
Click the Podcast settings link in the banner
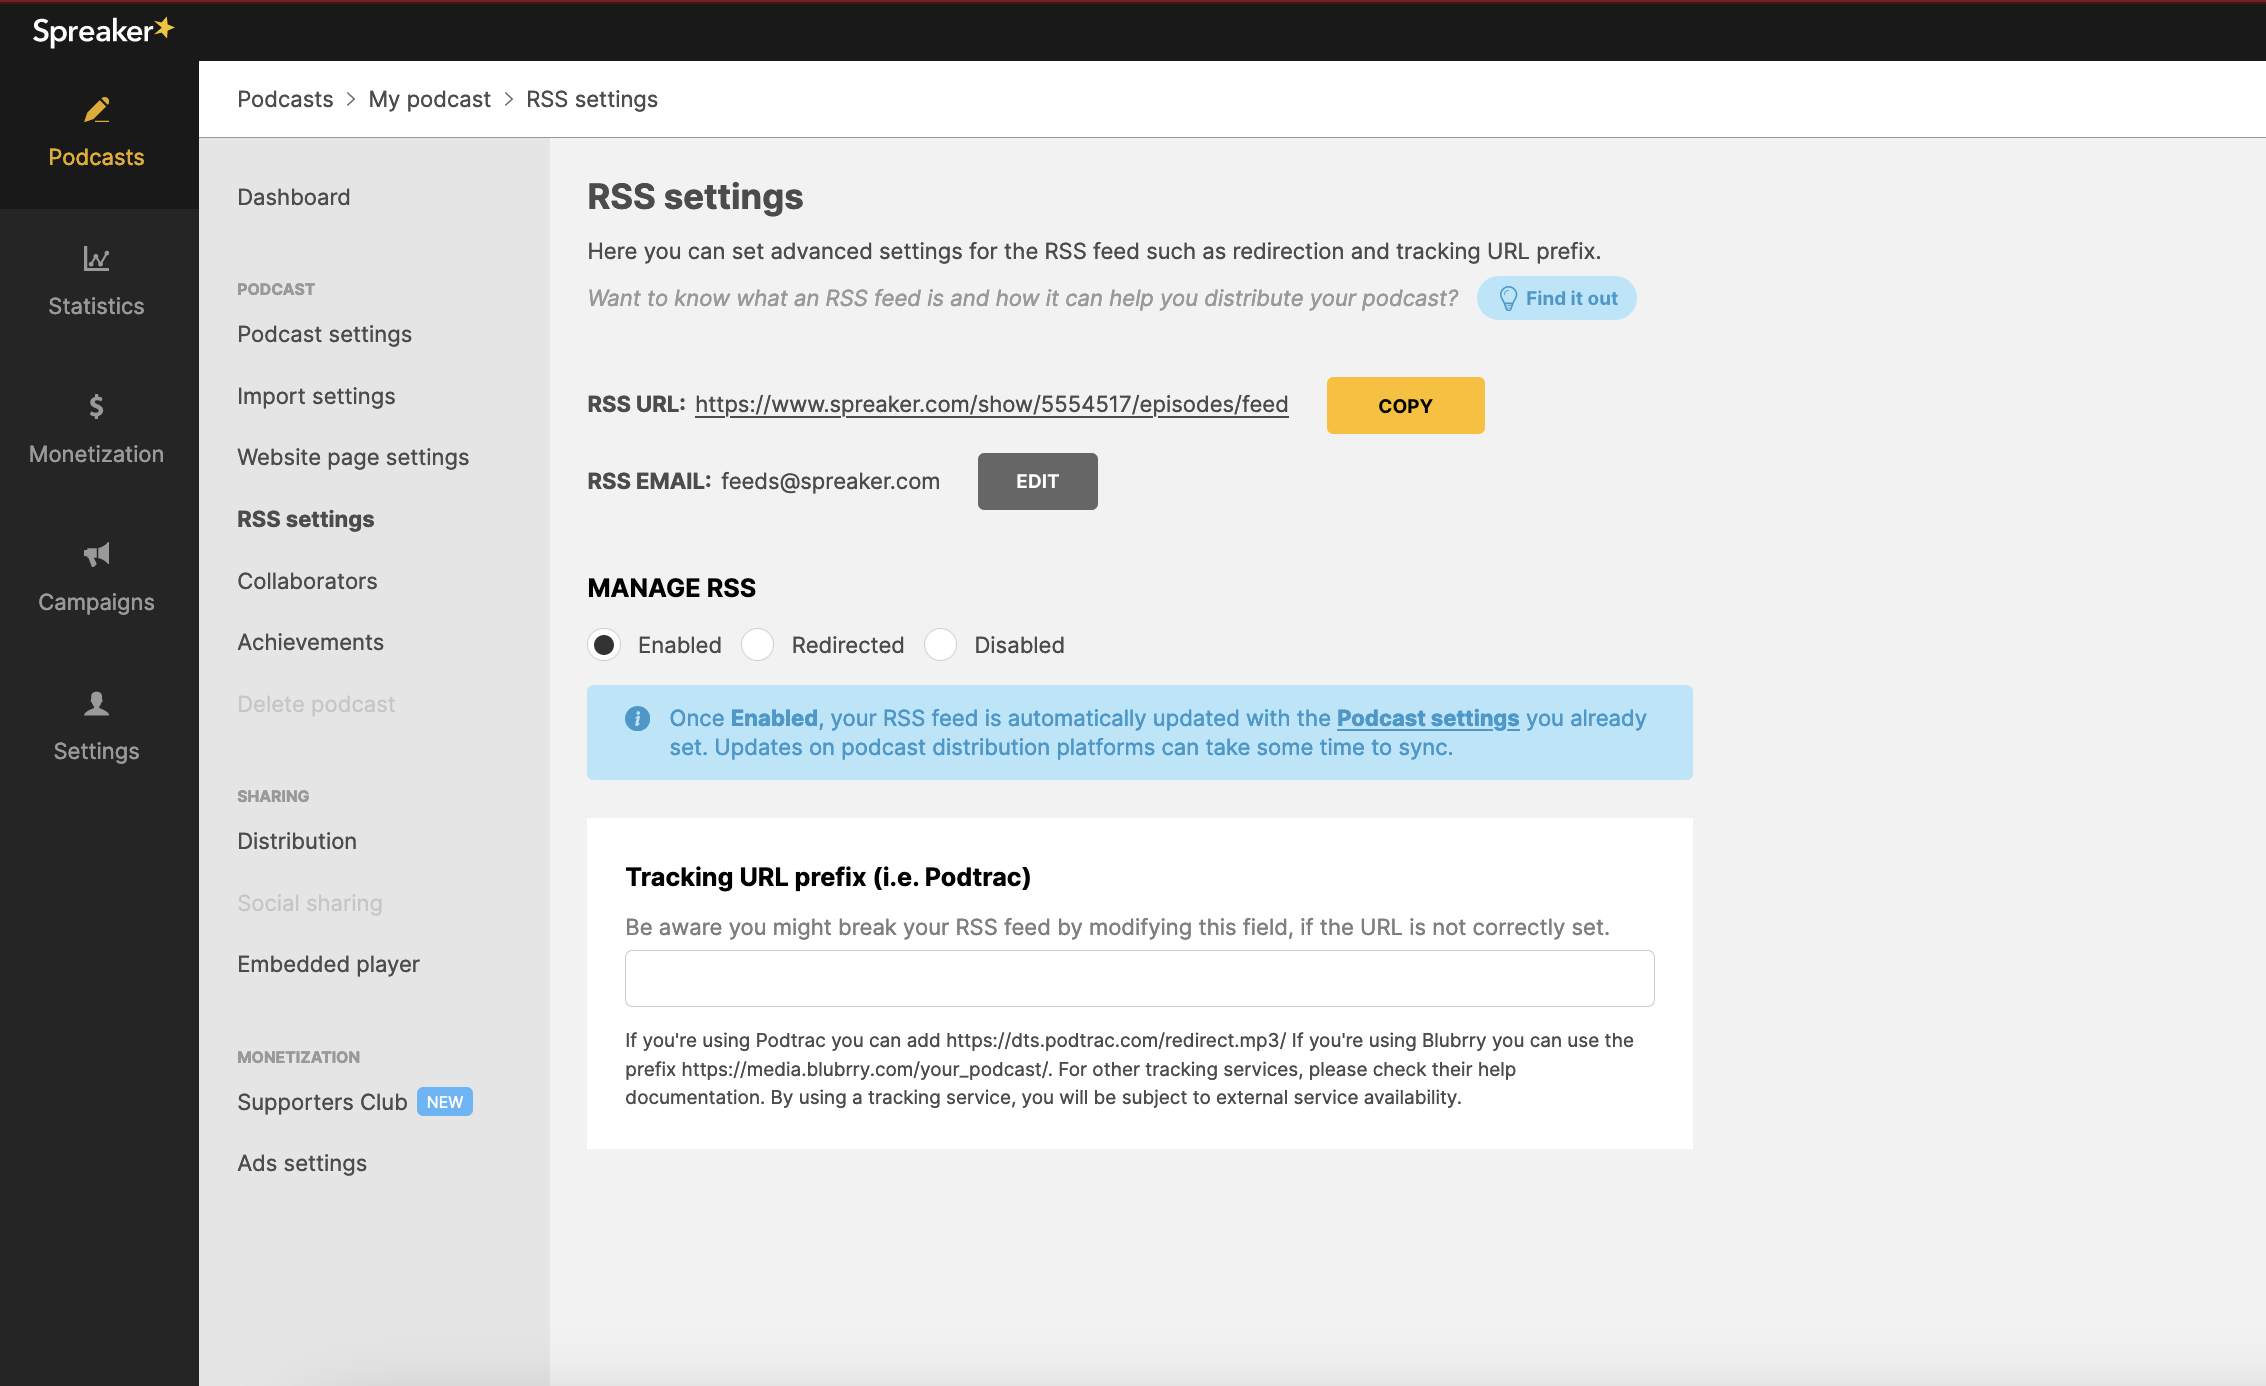(x=1428, y=718)
